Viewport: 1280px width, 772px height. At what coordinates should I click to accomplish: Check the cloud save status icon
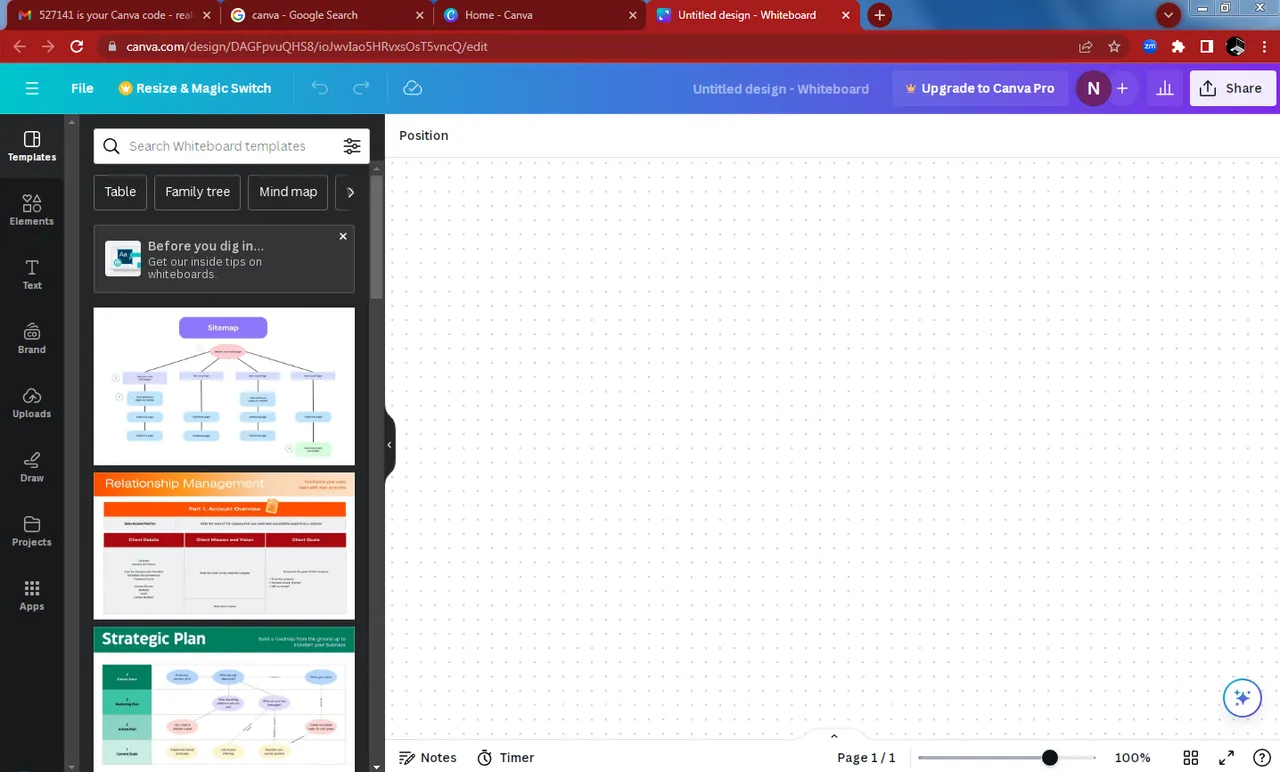[x=412, y=88]
